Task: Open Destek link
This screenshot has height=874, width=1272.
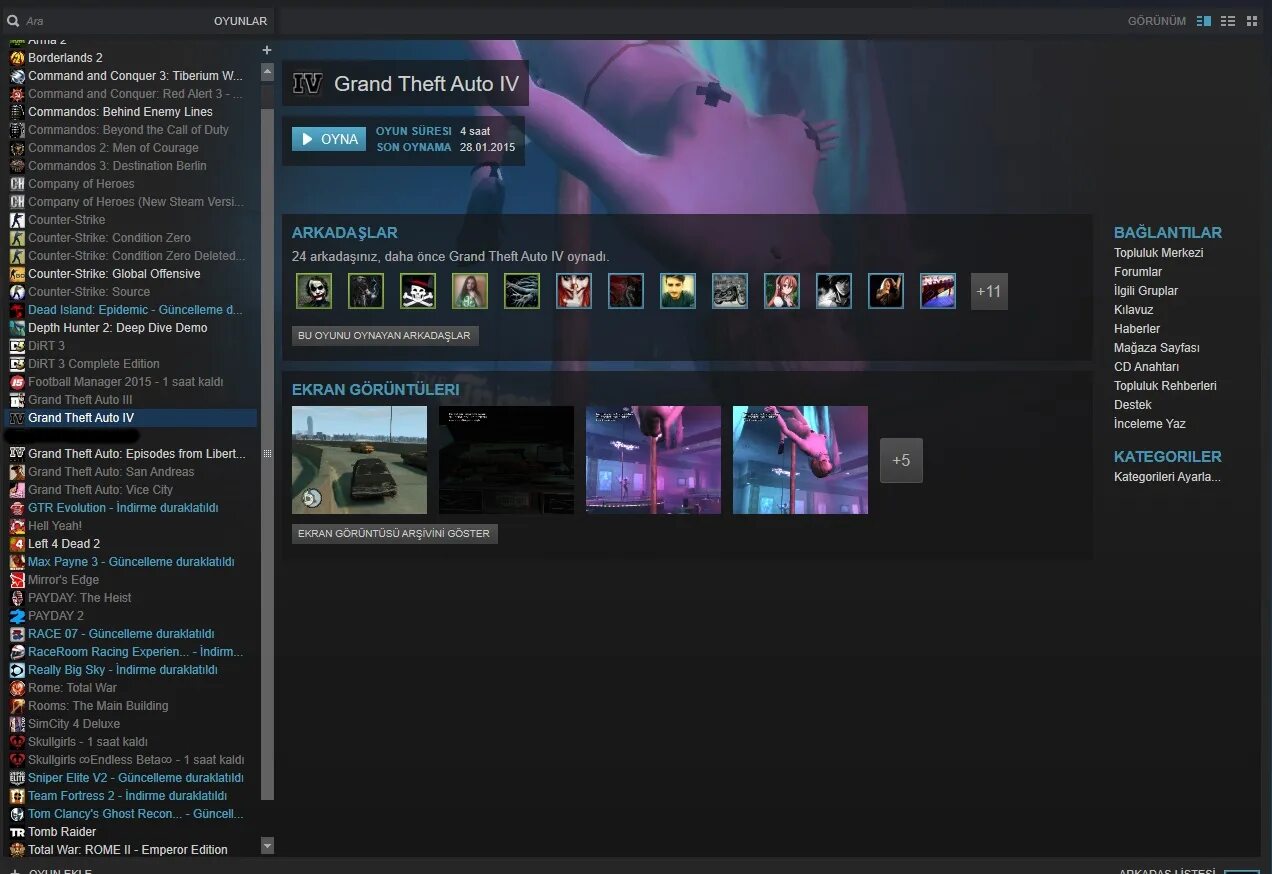Action: (x=1133, y=405)
